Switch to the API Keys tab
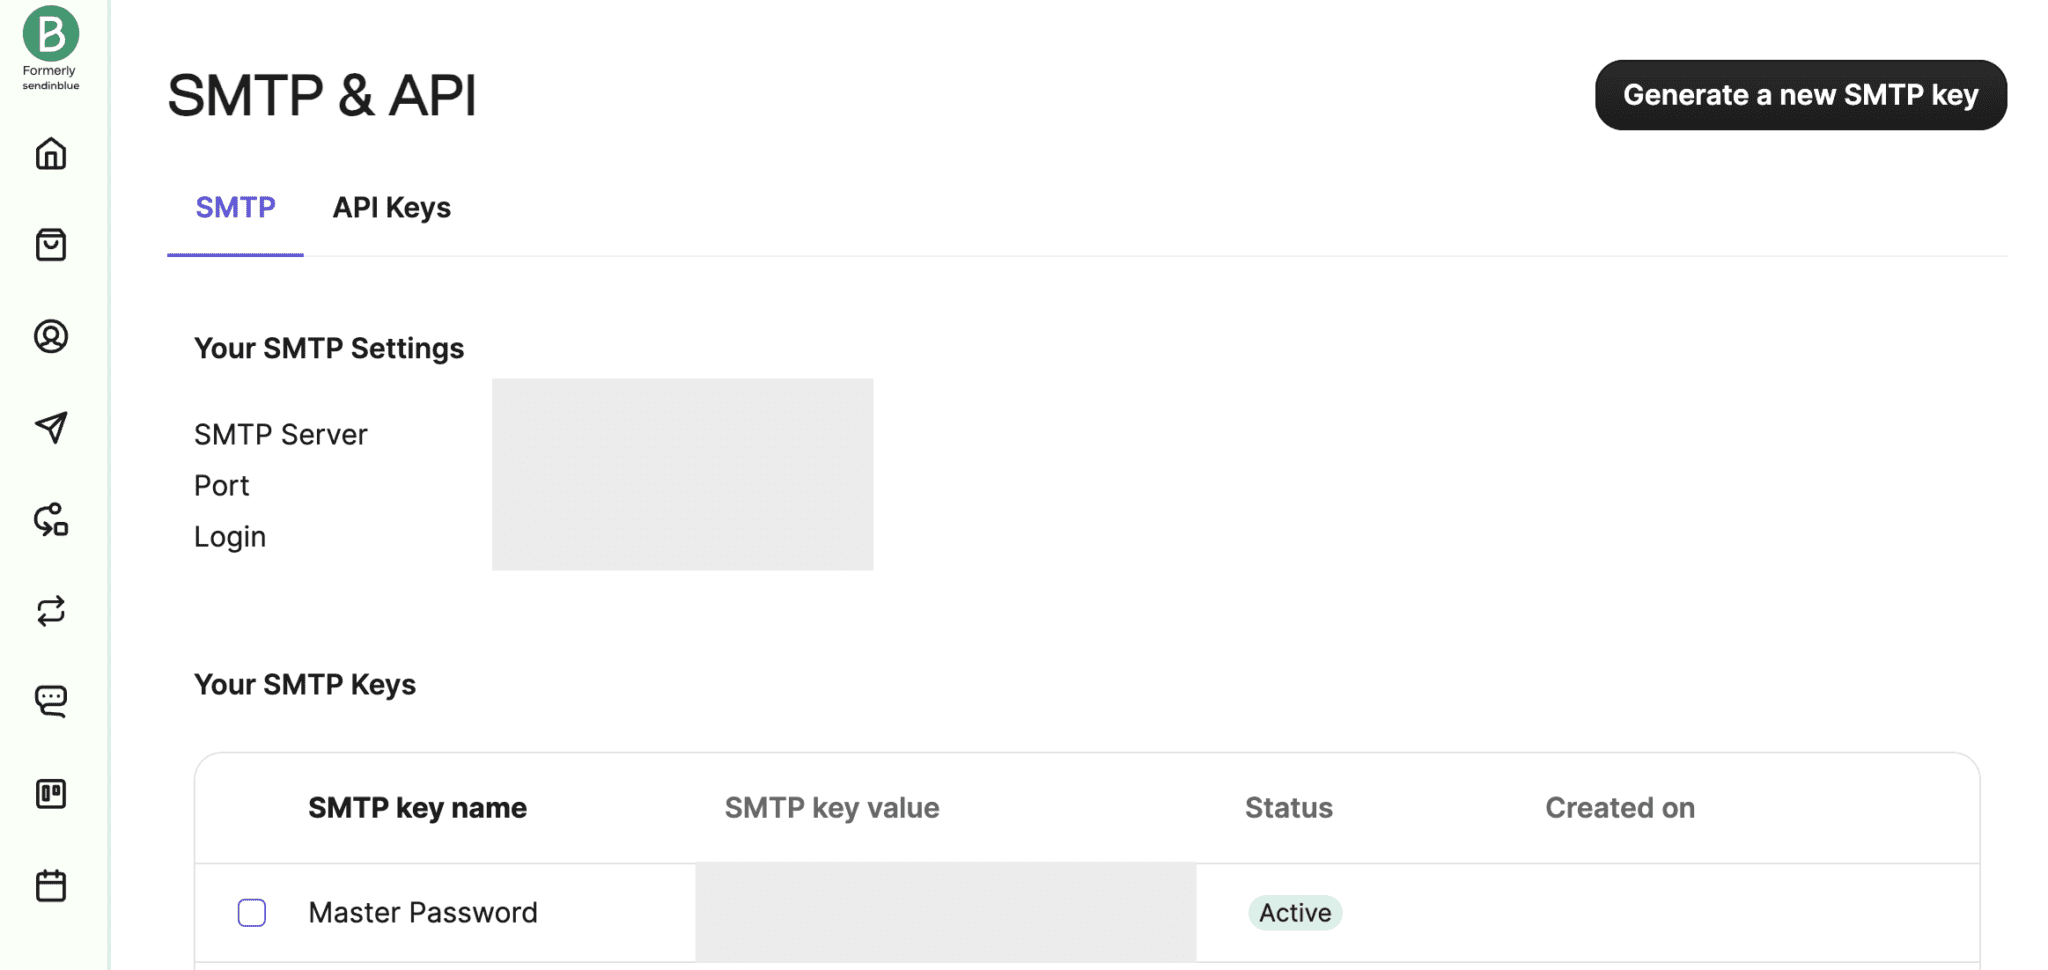 [x=392, y=207]
